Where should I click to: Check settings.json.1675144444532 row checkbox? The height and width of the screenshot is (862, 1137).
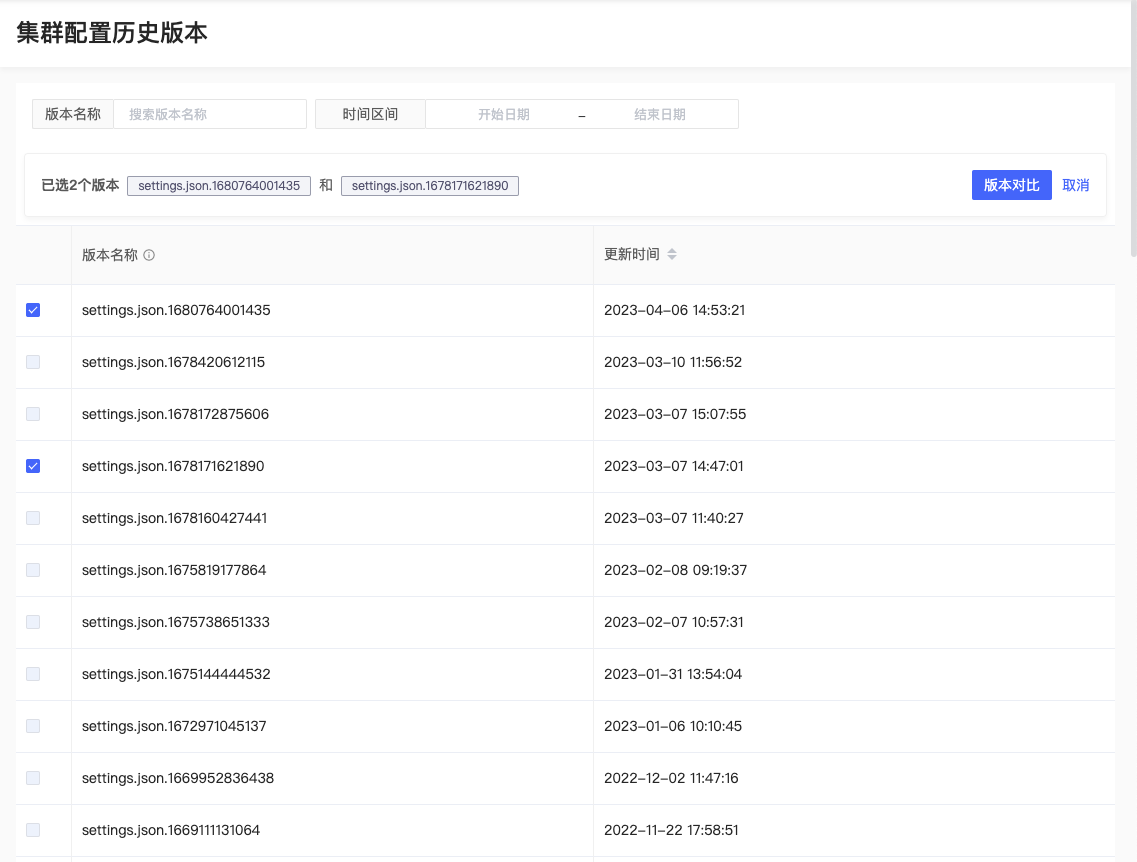point(33,674)
